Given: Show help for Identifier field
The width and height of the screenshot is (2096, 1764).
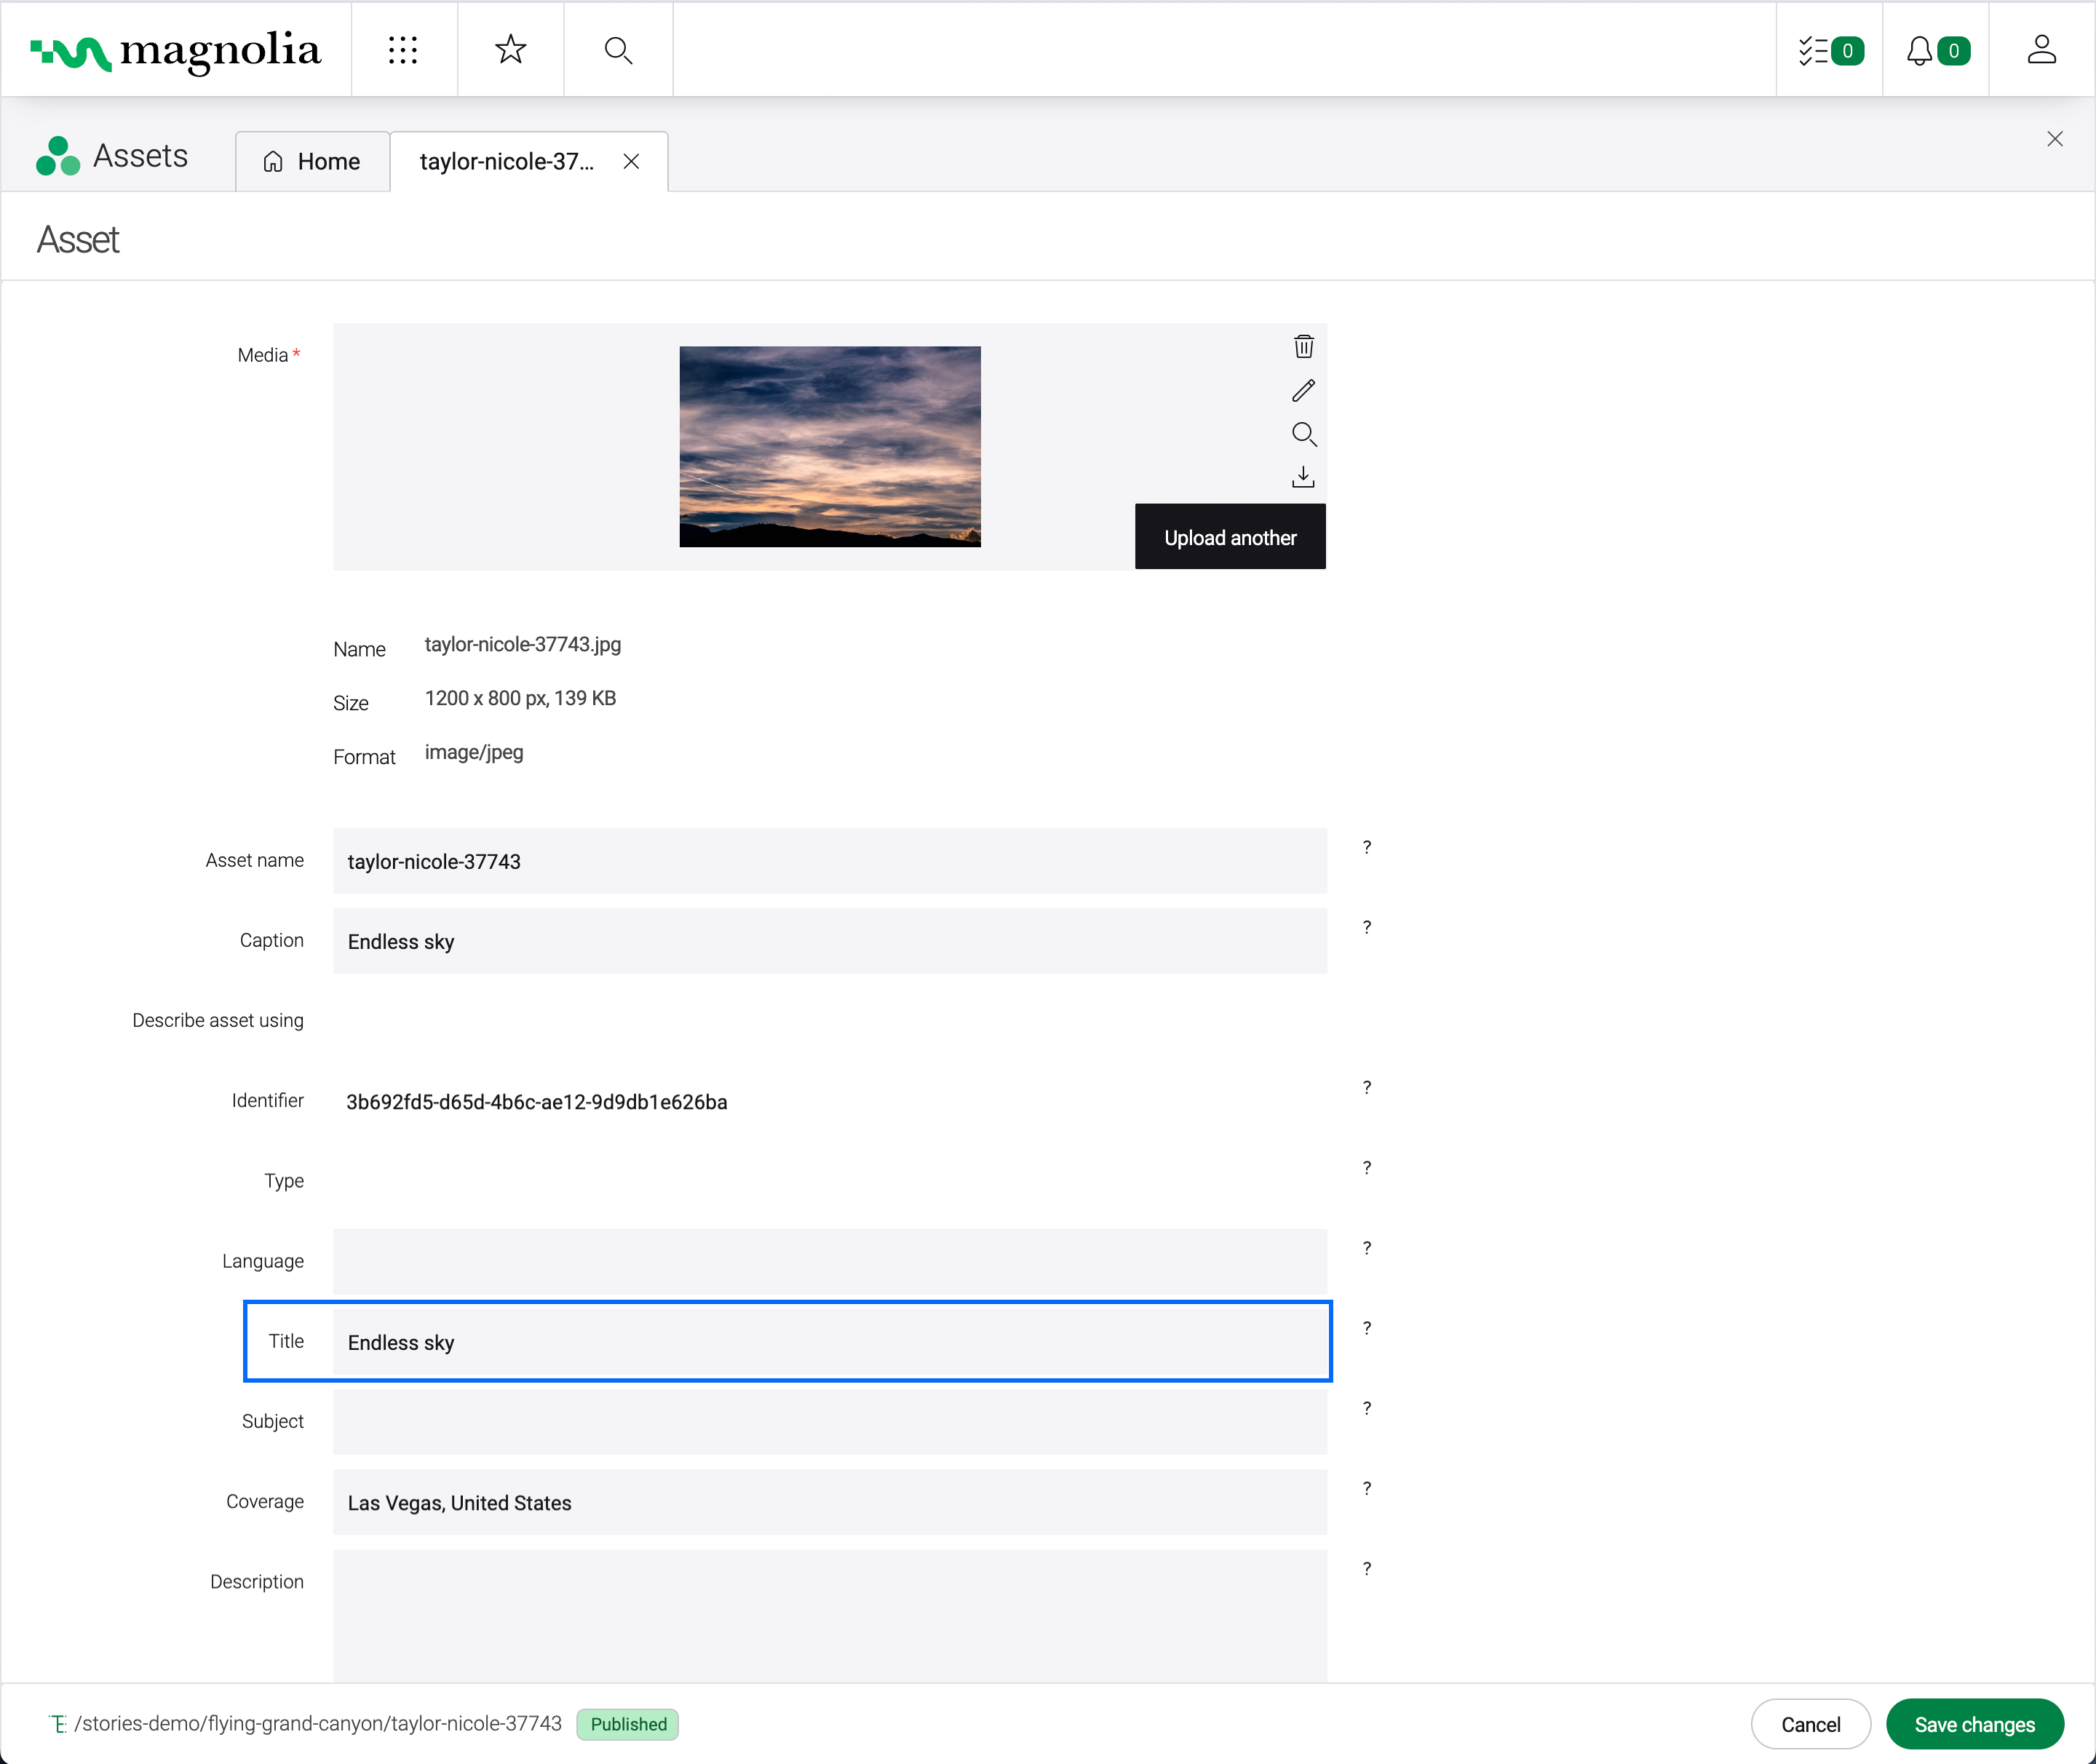Looking at the screenshot, I should click(x=1367, y=1087).
